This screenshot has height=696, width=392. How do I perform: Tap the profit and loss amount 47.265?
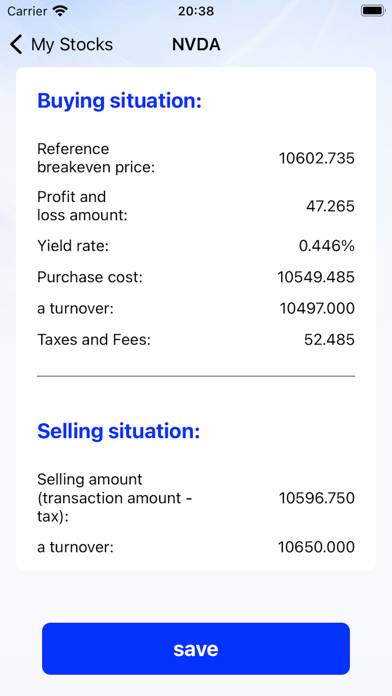330,206
